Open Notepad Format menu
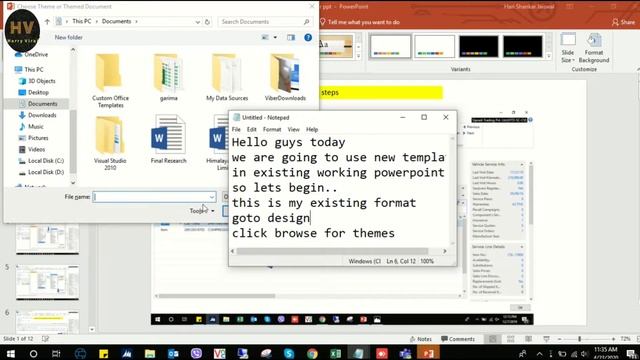 click(x=272, y=129)
